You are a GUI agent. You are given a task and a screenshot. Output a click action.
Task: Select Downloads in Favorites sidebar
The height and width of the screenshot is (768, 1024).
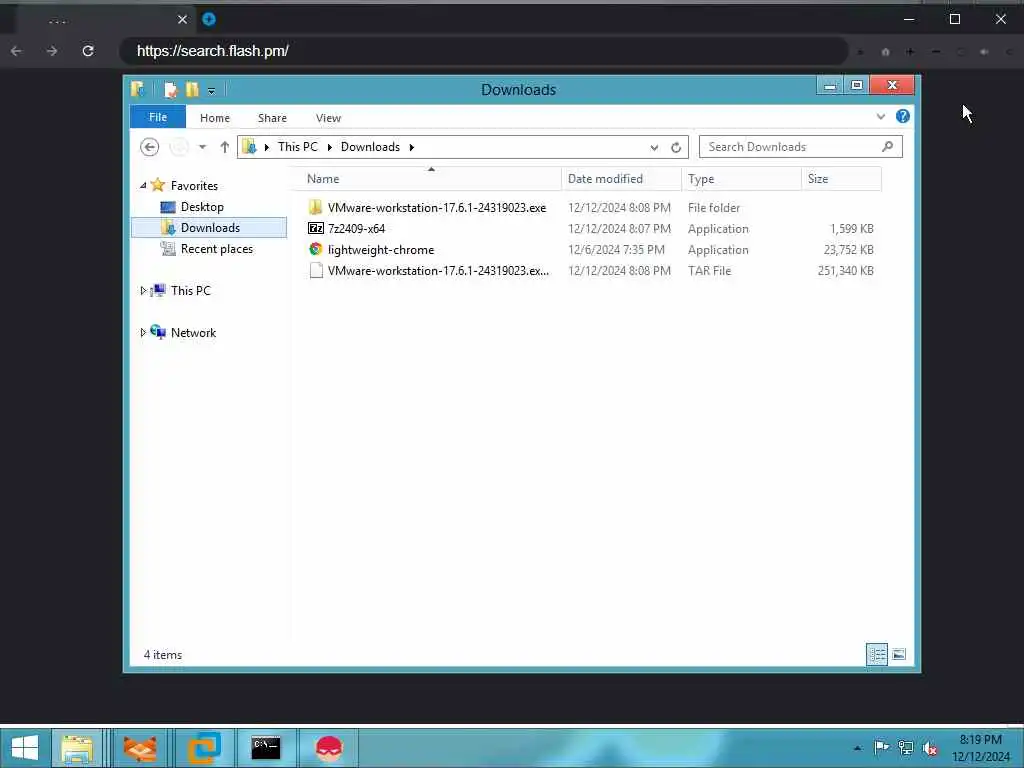click(x=209, y=227)
